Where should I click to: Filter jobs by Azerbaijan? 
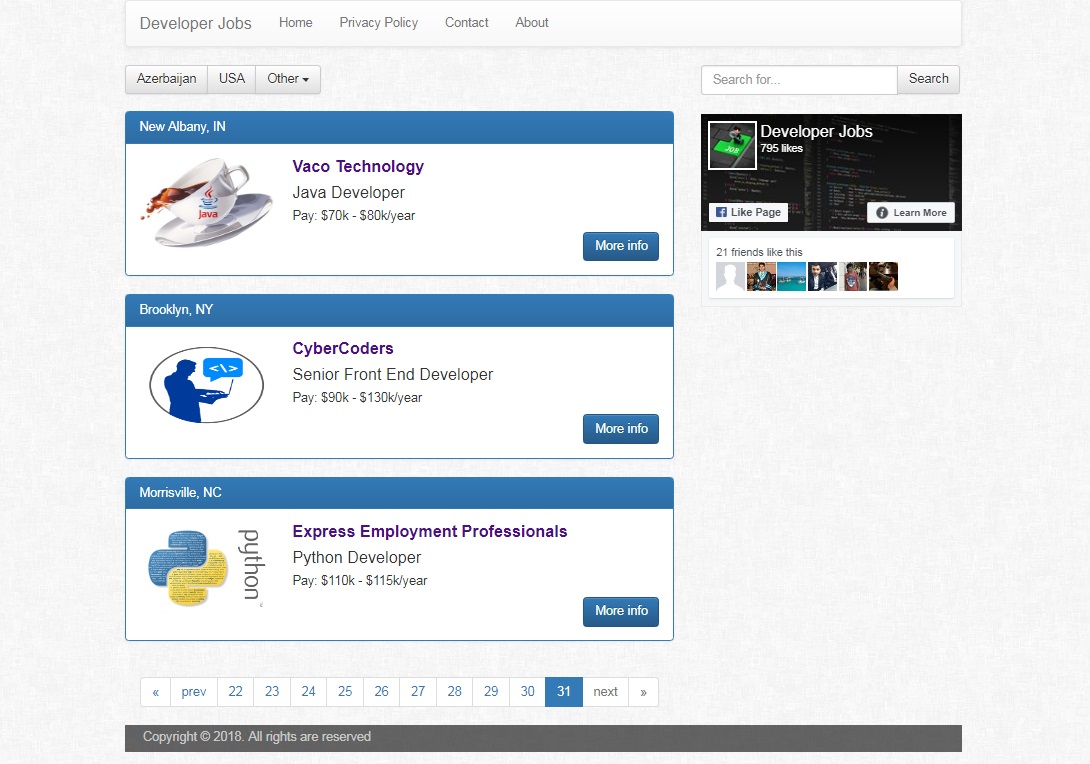click(x=166, y=79)
